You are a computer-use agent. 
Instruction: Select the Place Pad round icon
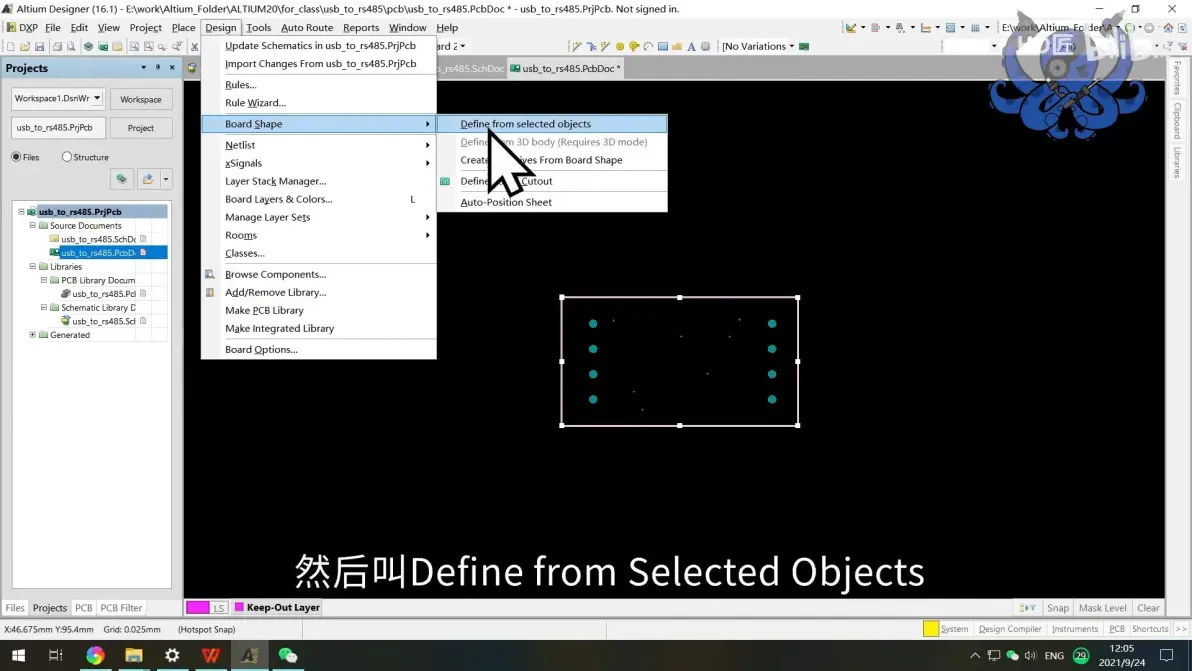pyautogui.click(x=620, y=46)
